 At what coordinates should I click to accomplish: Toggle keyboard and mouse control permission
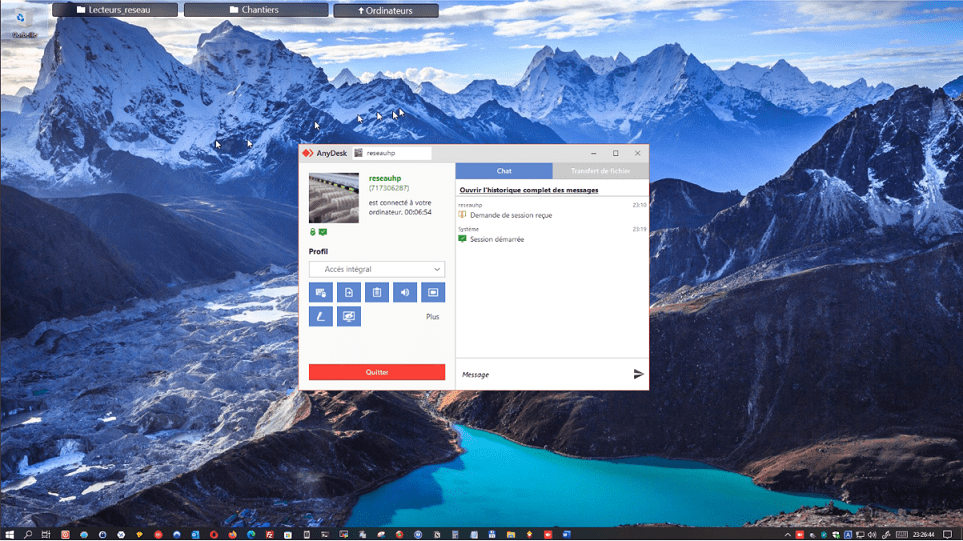click(321, 292)
